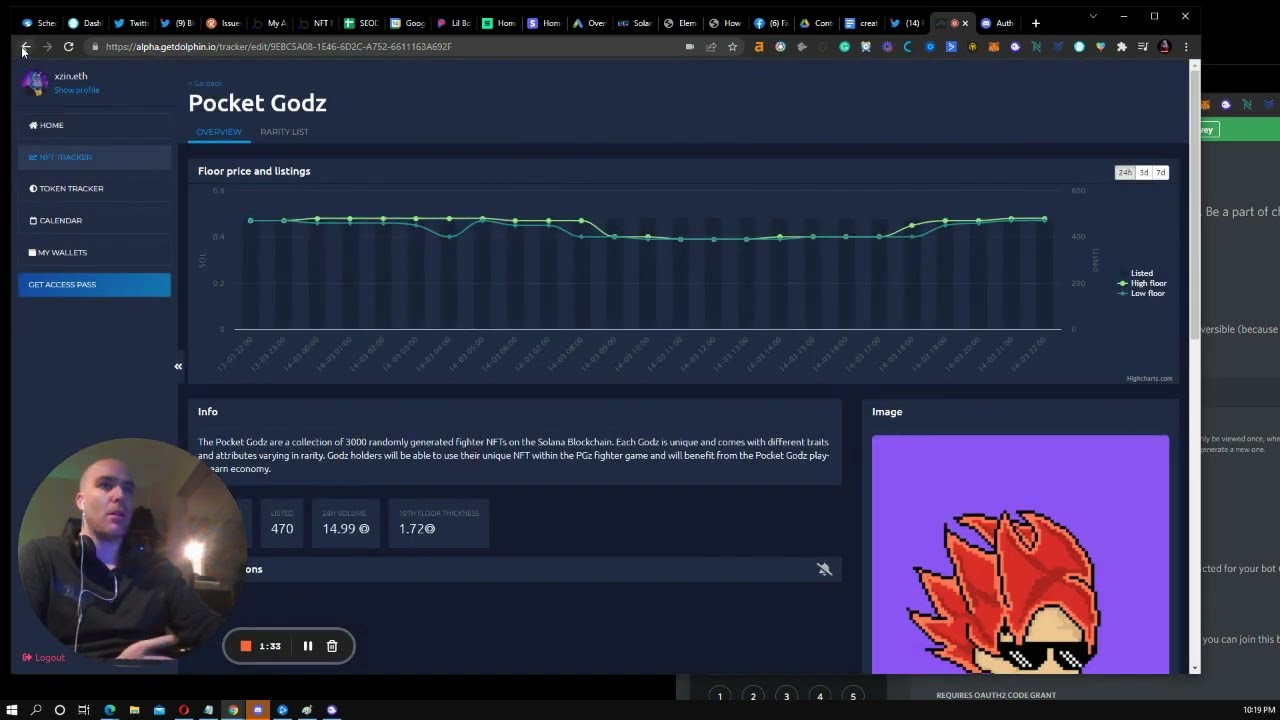
Task: Switch to the Lil Bc browser tab
Action: coord(453,23)
